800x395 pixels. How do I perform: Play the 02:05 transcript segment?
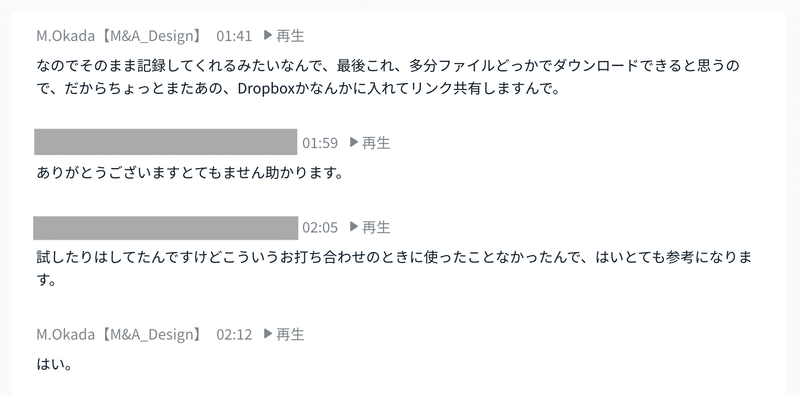(370, 227)
